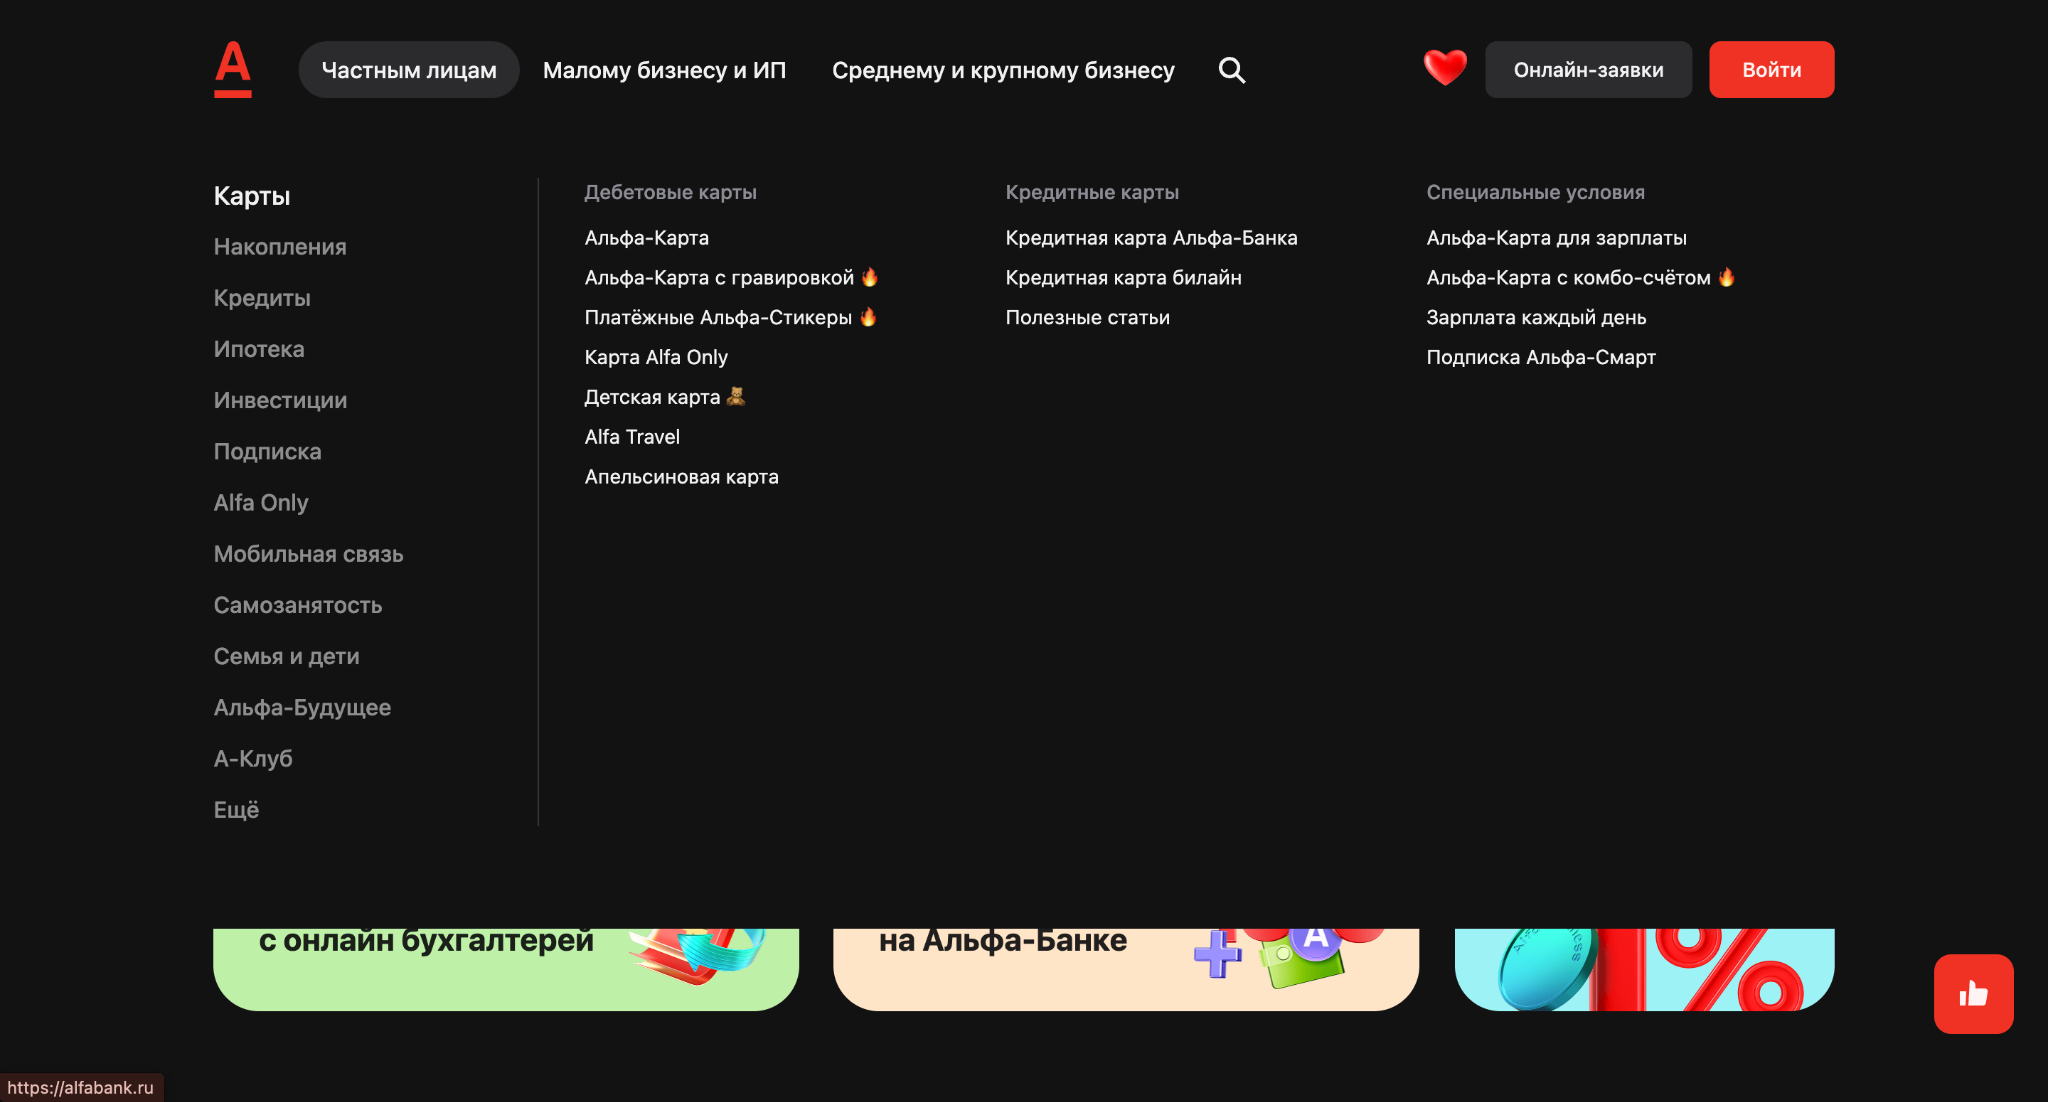Image resolution: width=2048 pixels, height=1102 pixels.
Task: Open Альфа-Карта с комбо-счётом link
Action: pos(1567,278)
